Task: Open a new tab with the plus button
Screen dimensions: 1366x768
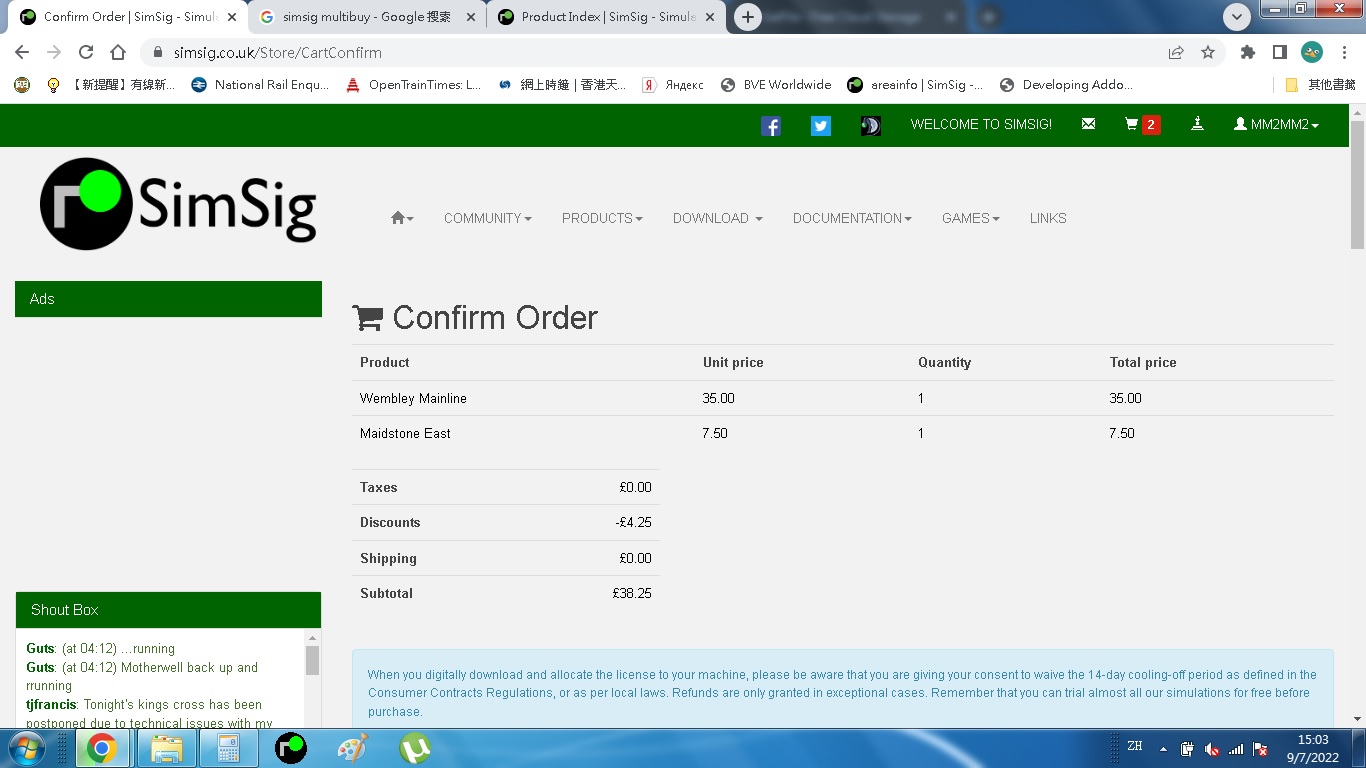Action: [x=747, y=17]
